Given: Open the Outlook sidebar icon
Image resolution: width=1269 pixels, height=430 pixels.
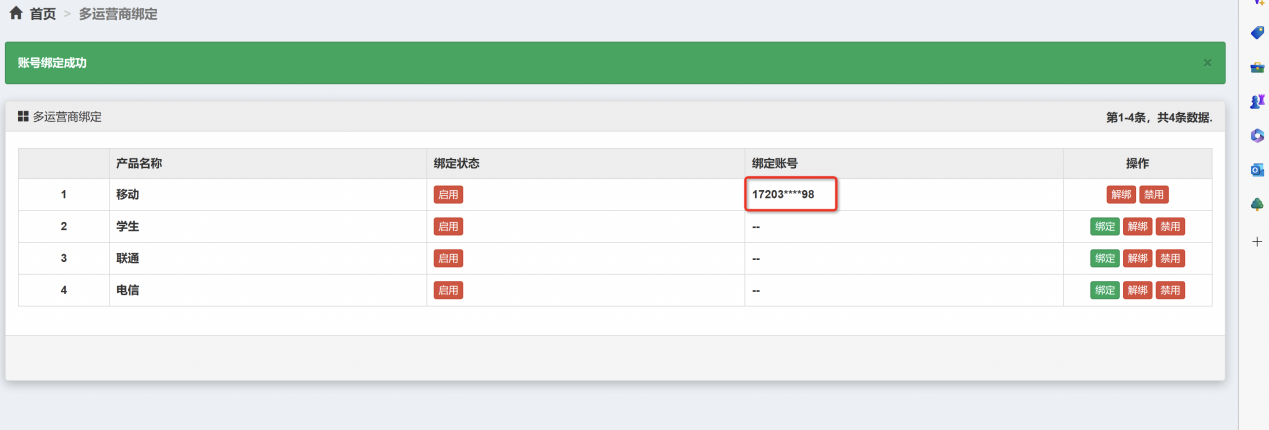Looking at the screenshot, I should coord(1257,170).
